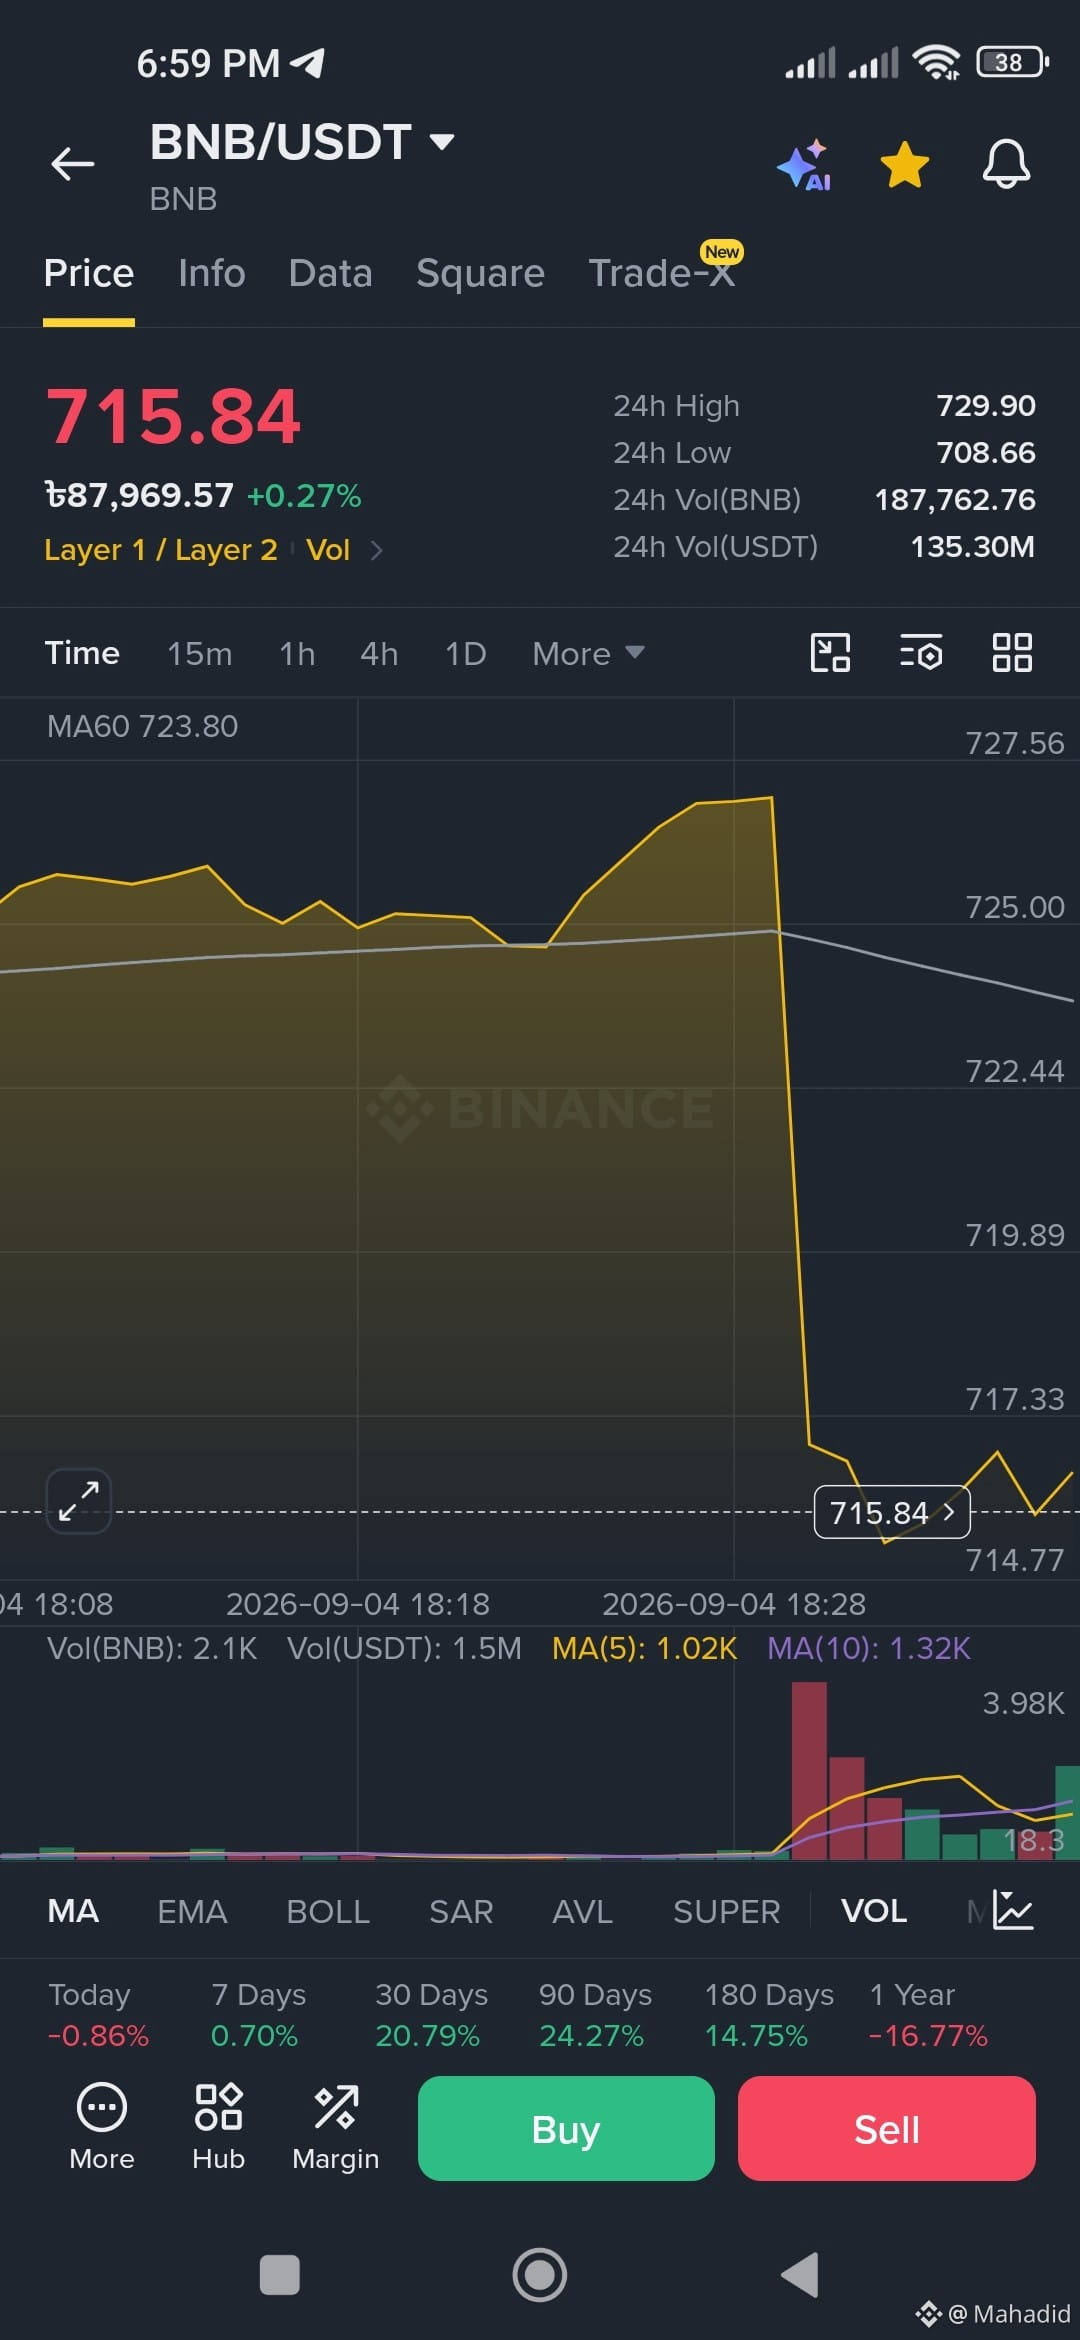The width and height of the screenshot is (1080, 2340).
Task: Expand Layer 1 / Layer 2 tag chevron
Action: [x=376, y=550]
